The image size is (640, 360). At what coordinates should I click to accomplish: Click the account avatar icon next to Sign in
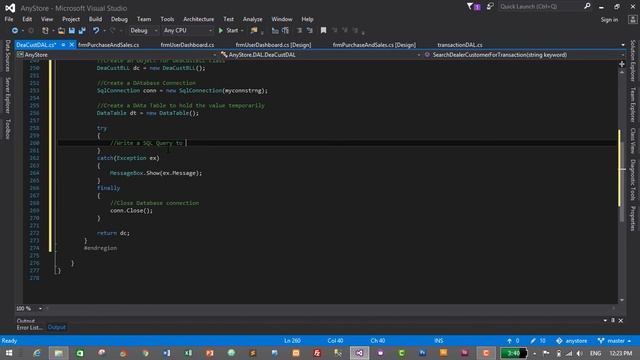click(x=633, y=19)
